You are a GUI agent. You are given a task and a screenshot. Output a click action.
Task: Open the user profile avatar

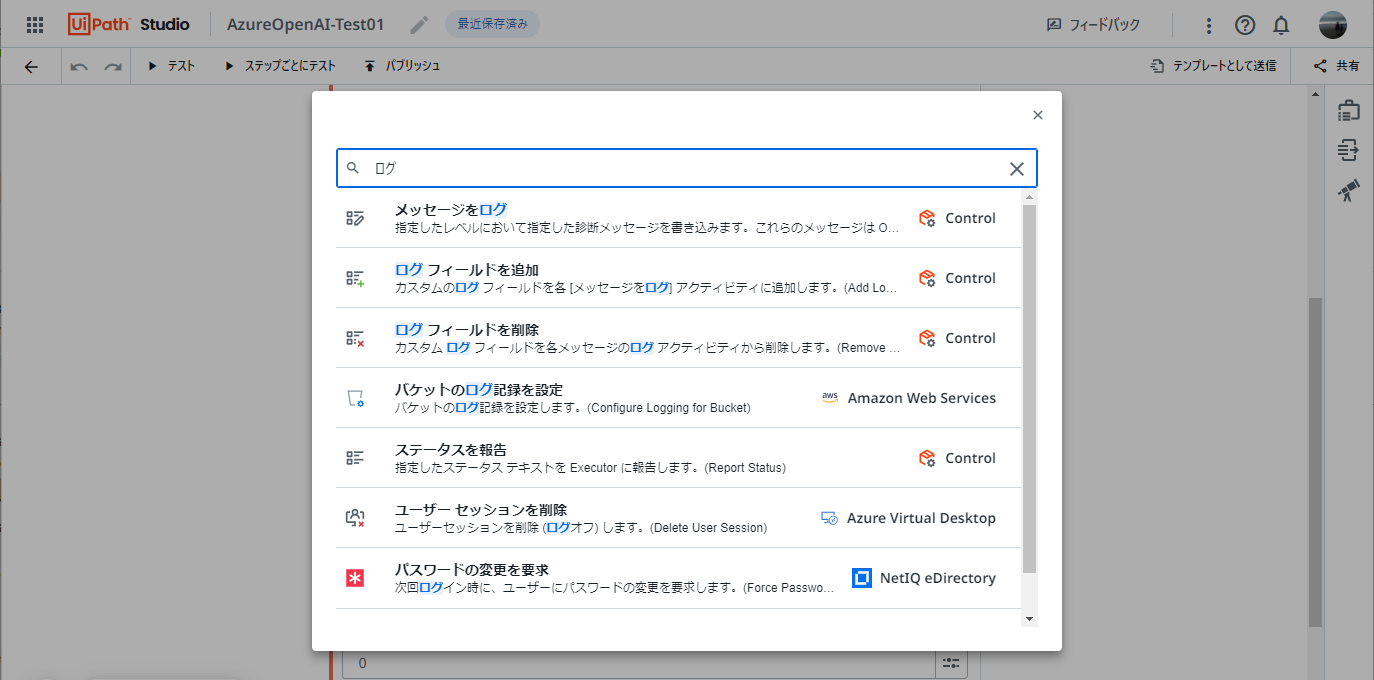tap(1332, 25)
